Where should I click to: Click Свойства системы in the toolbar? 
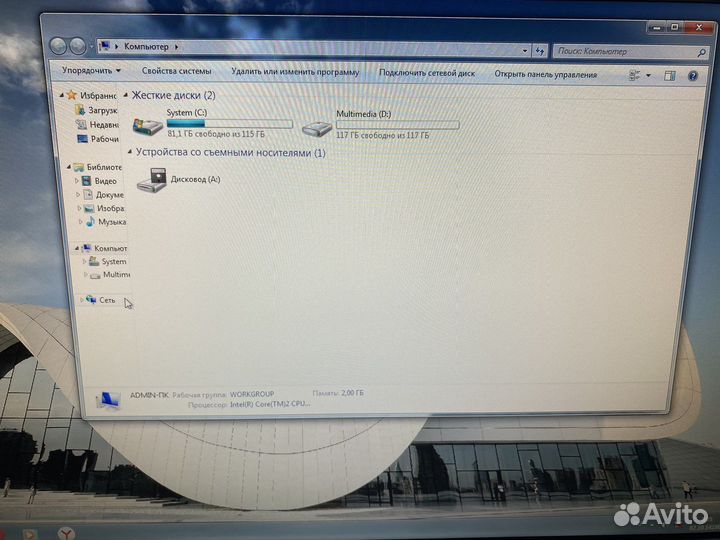176,71
